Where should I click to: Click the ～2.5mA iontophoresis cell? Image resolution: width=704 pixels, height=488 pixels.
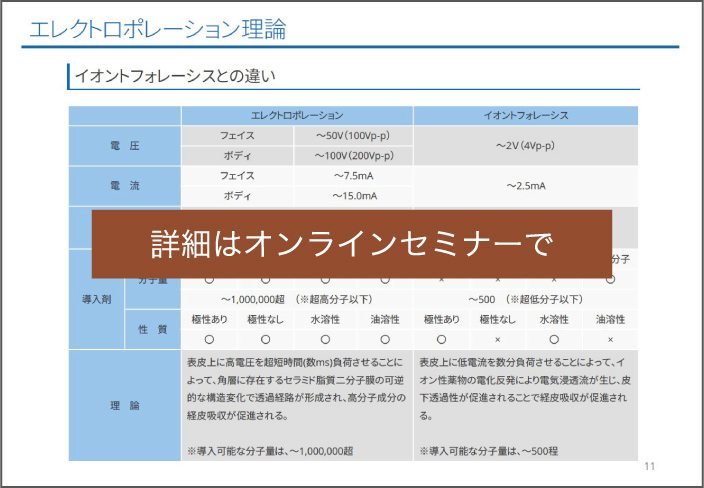click(x=525, y=186)
